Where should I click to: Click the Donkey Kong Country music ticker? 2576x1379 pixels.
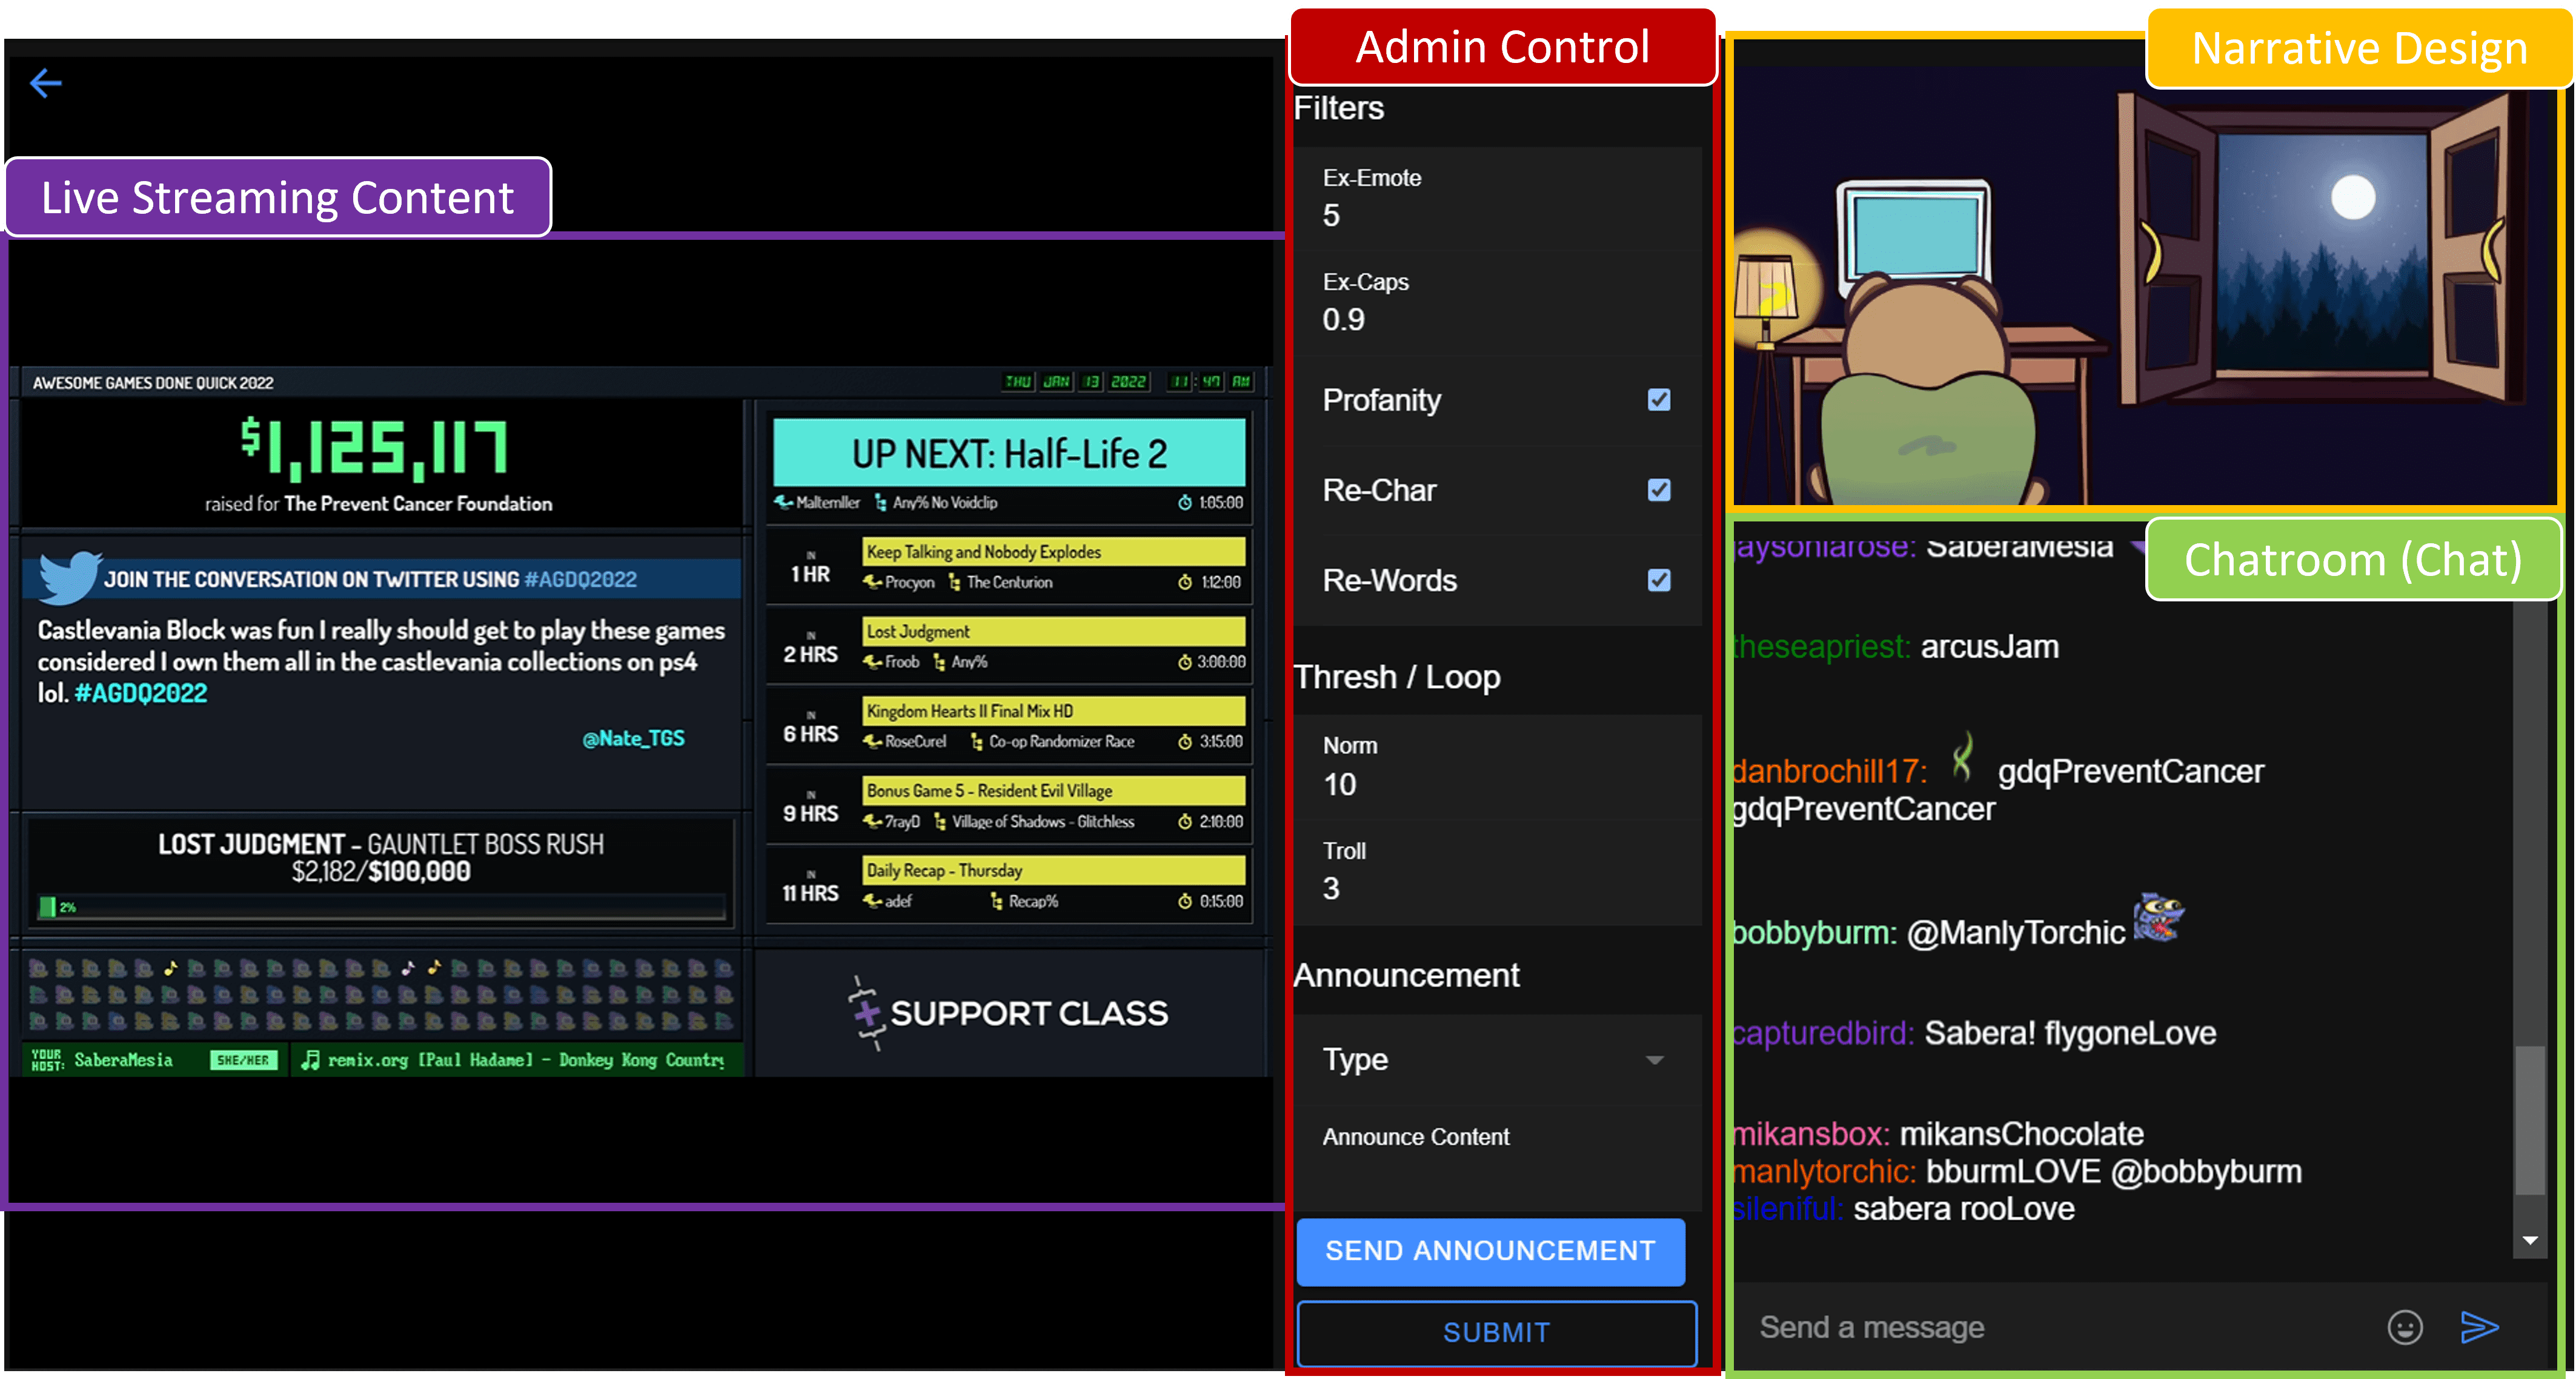tap(514, 1060)
